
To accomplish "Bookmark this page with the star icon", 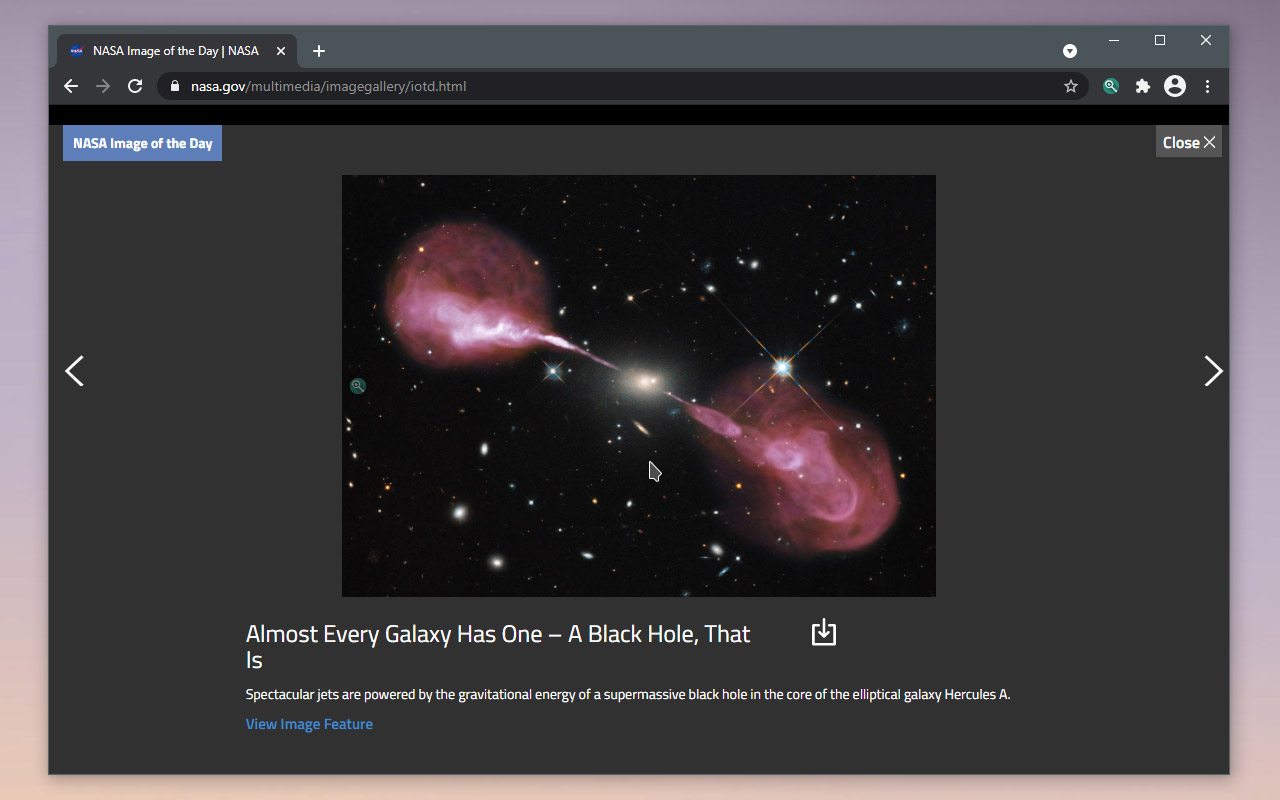I will pos(1071,86).
